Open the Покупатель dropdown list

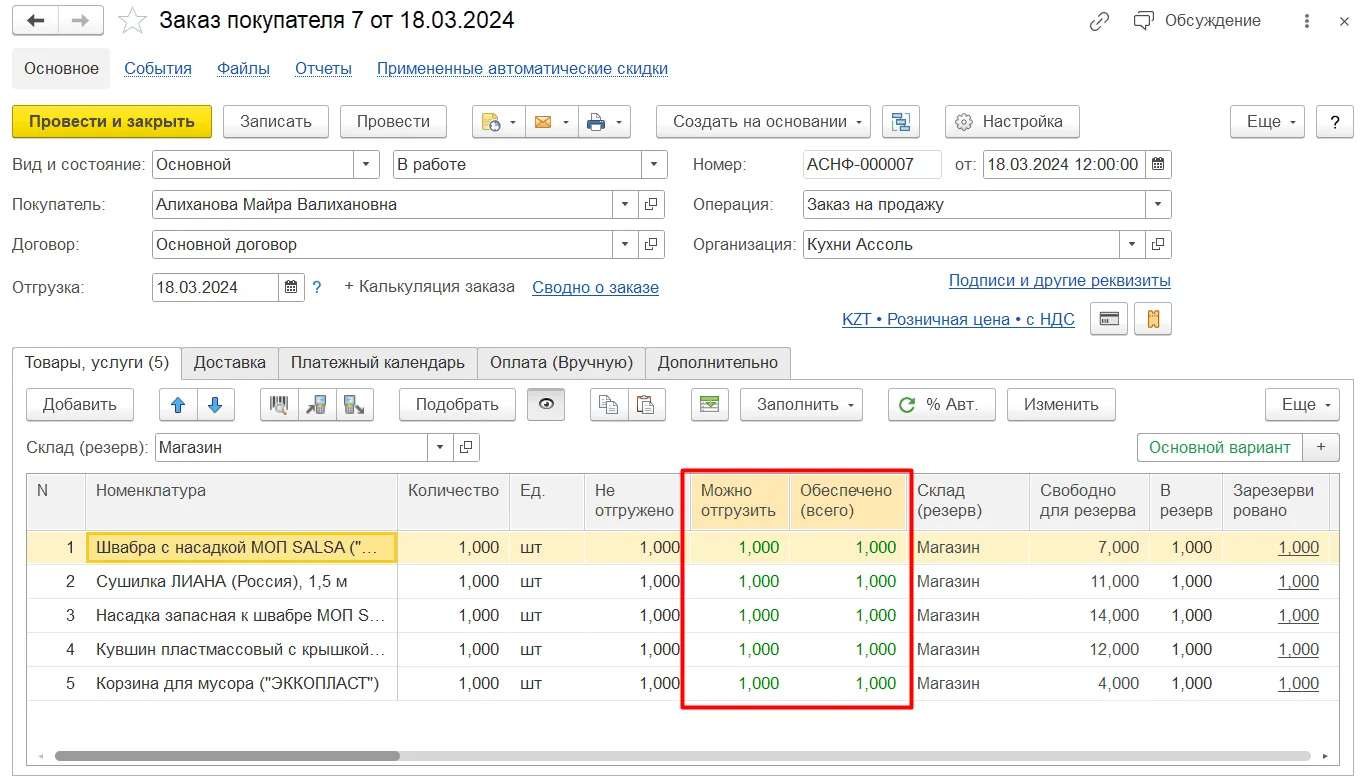[x=625, y=205]
